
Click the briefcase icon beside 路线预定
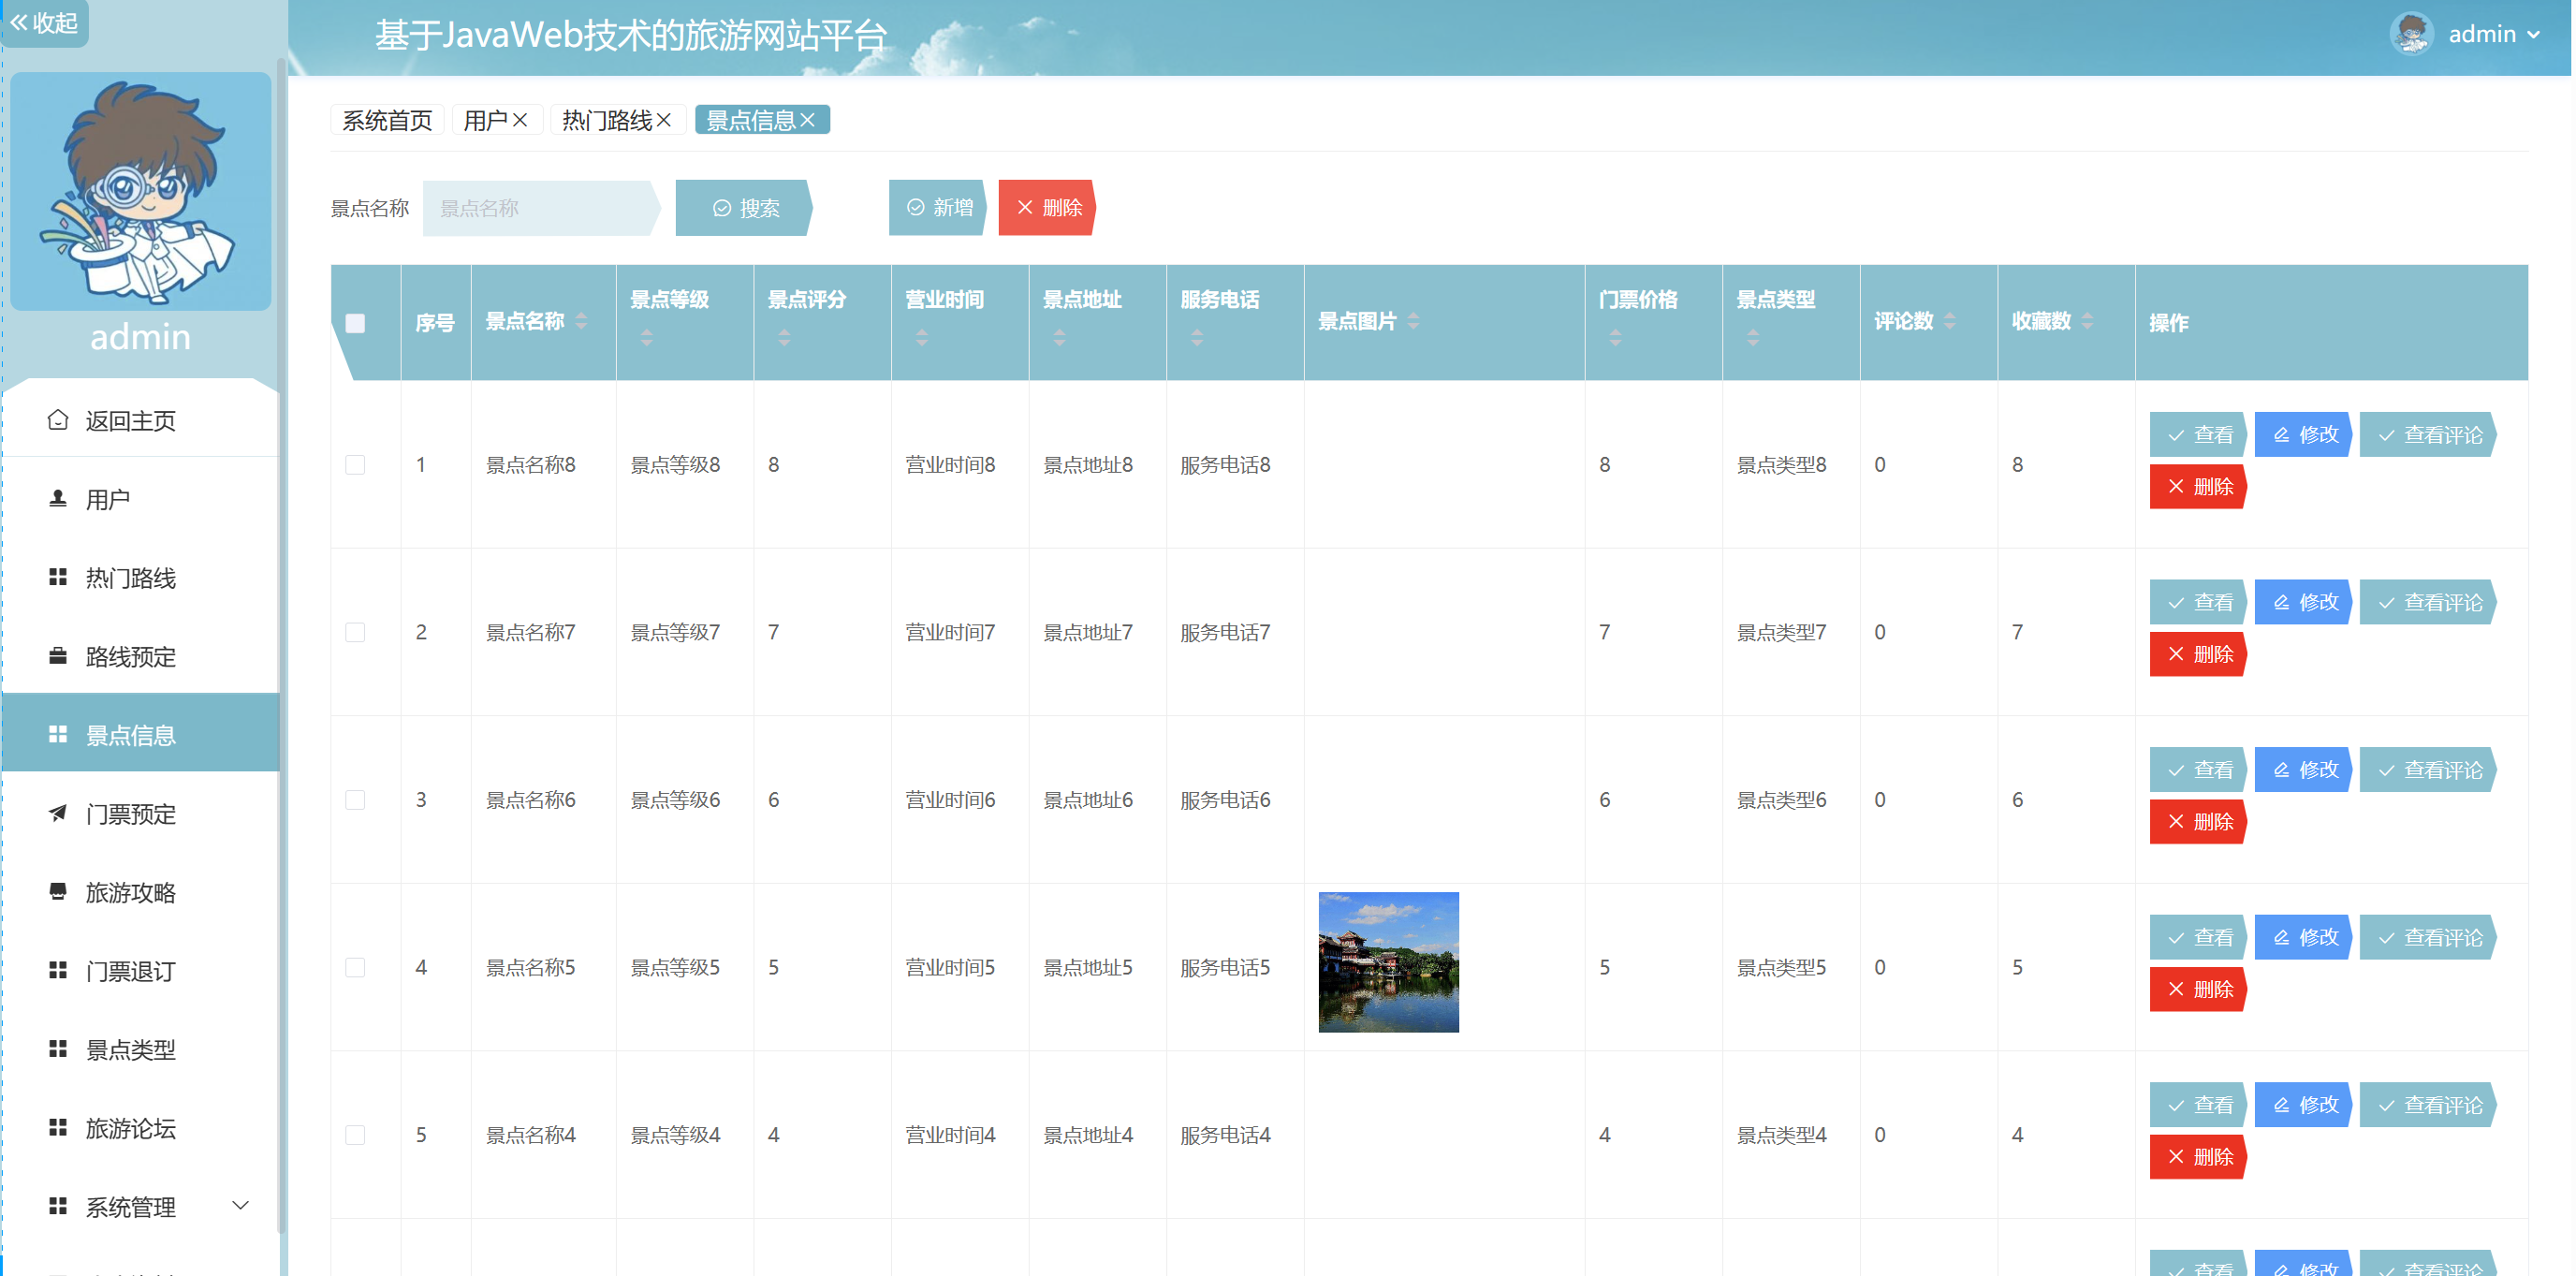pyautogui.click(x=58, y=656)
